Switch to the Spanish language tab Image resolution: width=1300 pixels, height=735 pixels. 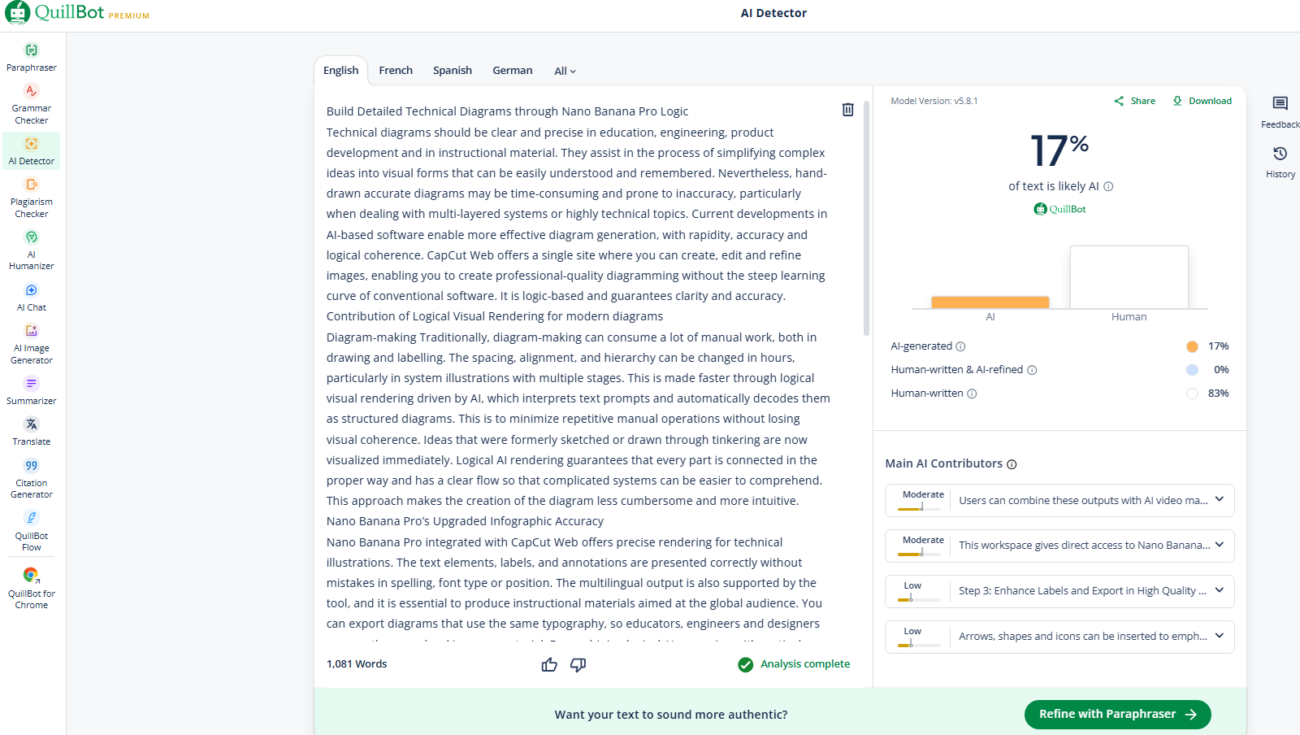[x=452, y=71]
